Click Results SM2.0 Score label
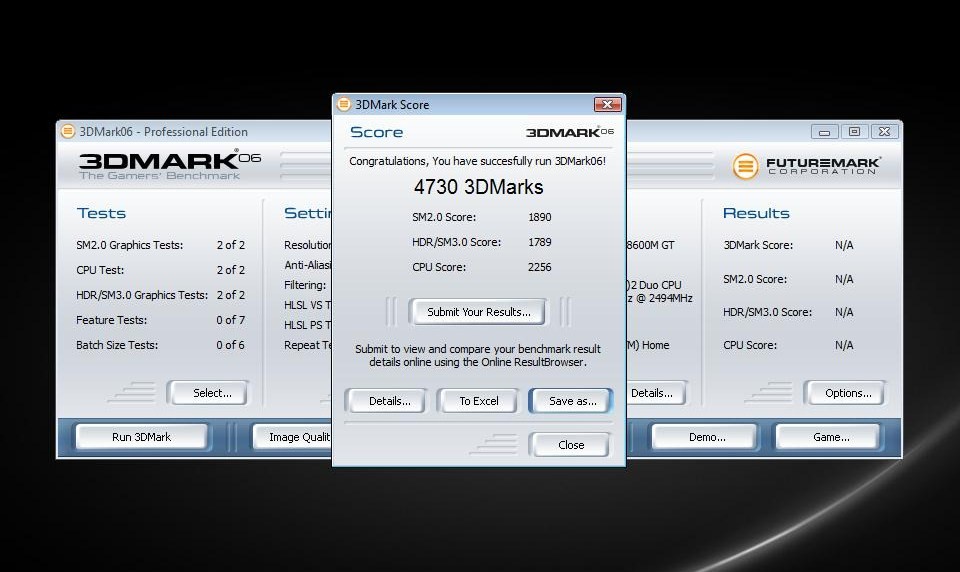The width and height of the screenshot is (960, 572). (755, 279)
